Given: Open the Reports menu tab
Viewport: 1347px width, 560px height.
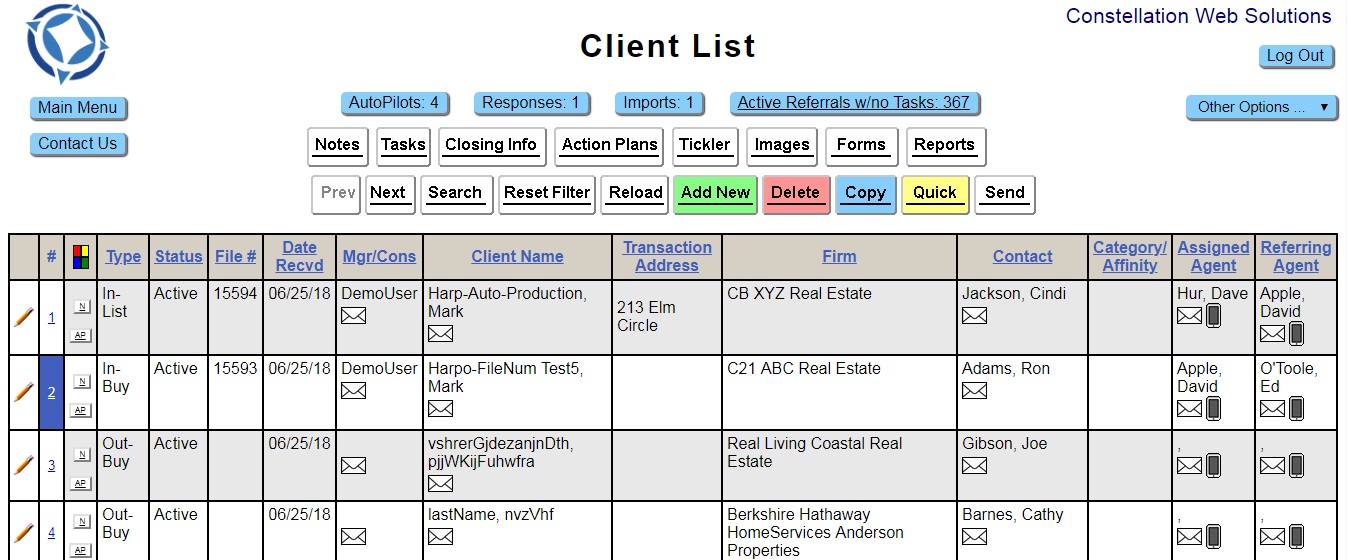Looking at the screenshot, I should coord(944,145).
